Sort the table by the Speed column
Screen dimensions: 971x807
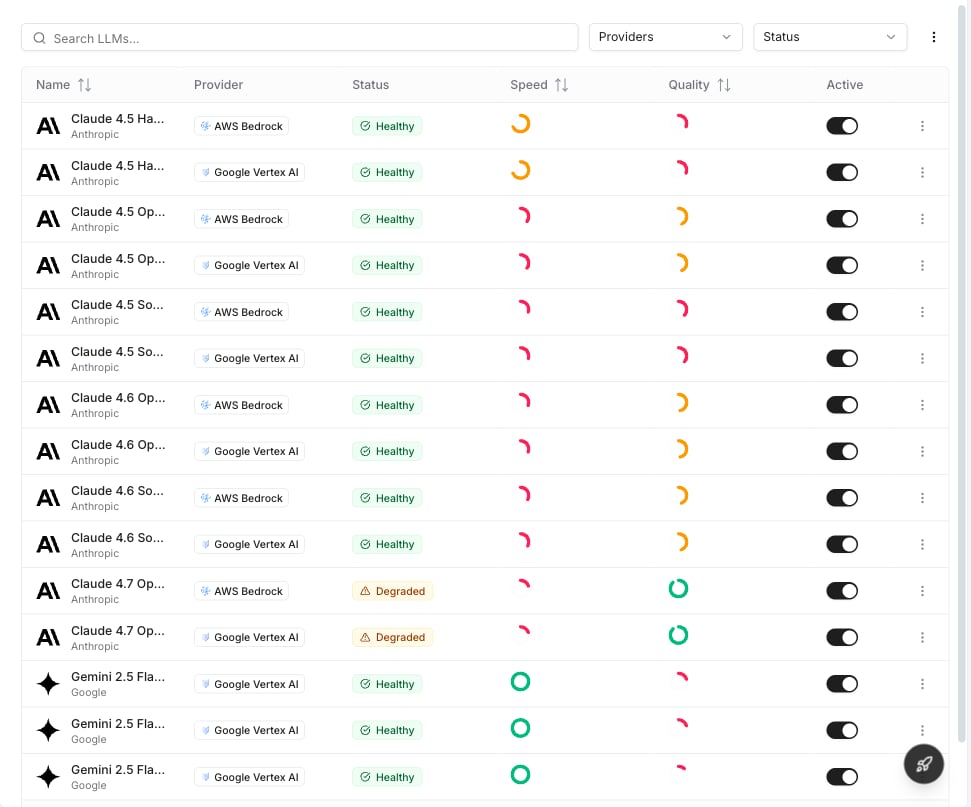pos(561,85)
